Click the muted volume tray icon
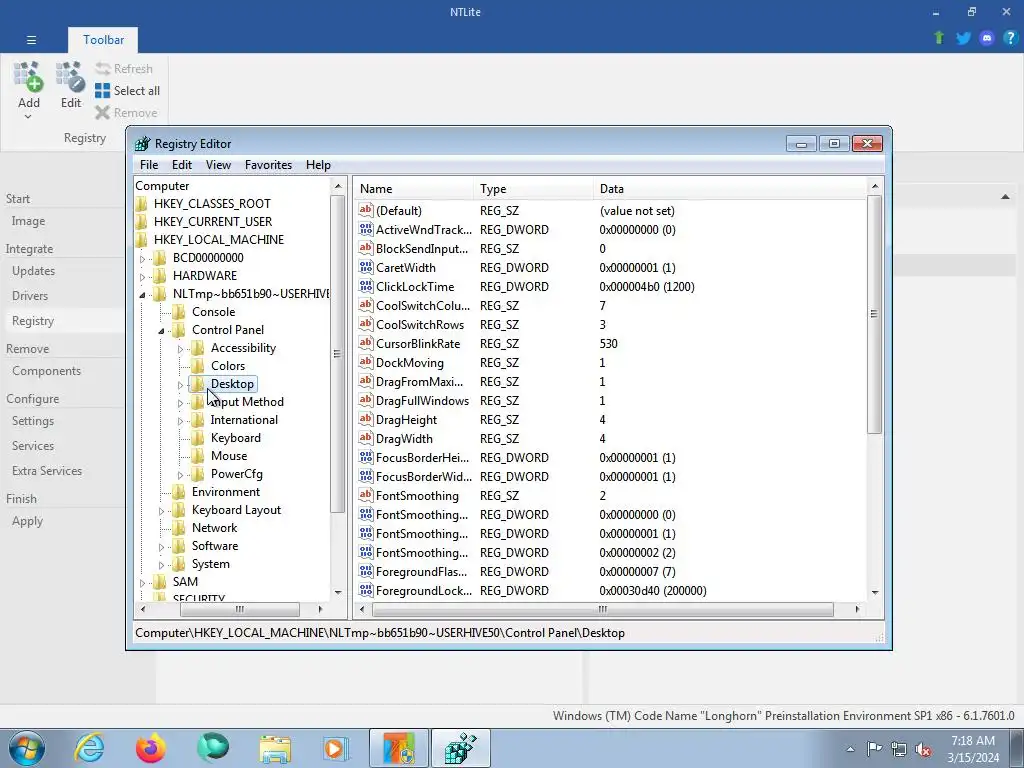1024x768 pixels. [x=923, y=749]
